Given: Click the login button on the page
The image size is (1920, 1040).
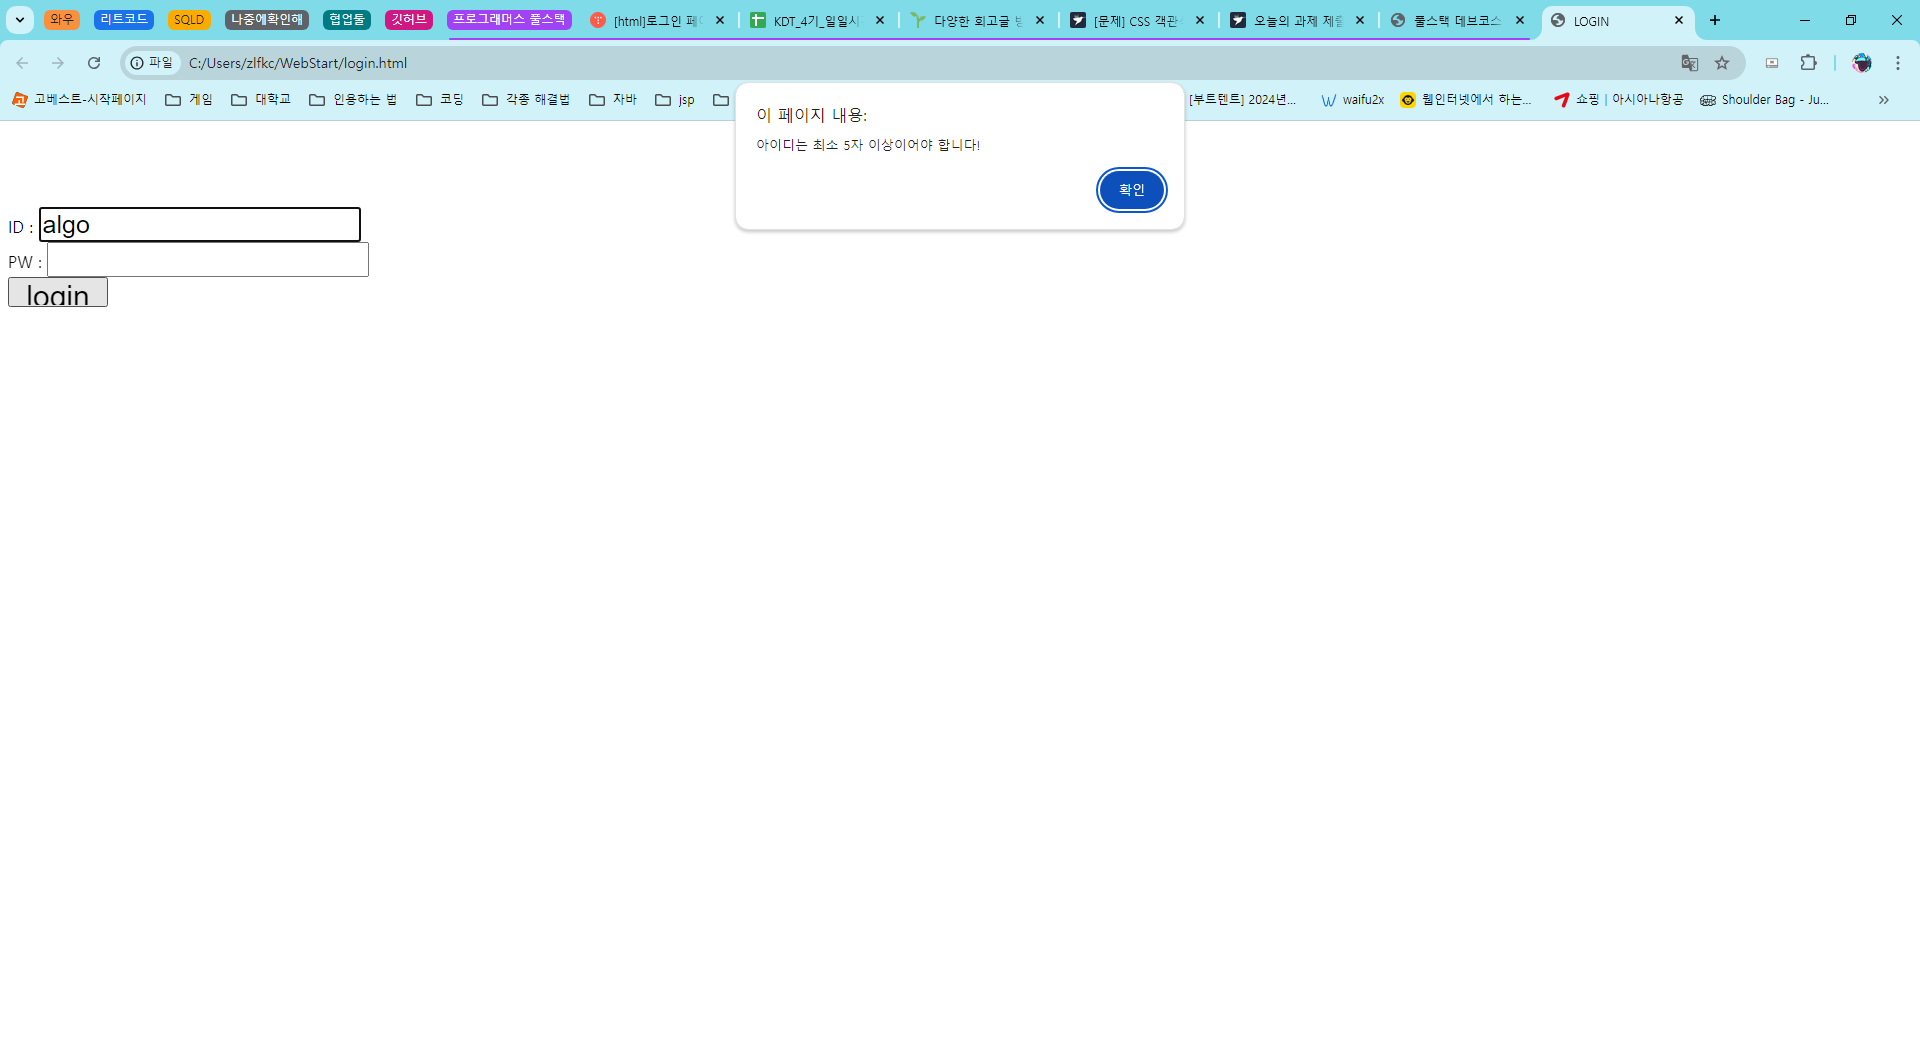Looking at the screenshot, I should coord(58,293).
